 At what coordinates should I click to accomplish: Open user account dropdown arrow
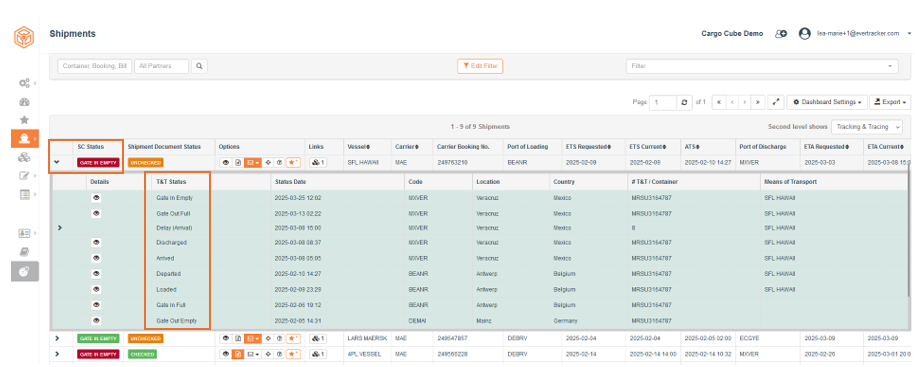[909, 34]
